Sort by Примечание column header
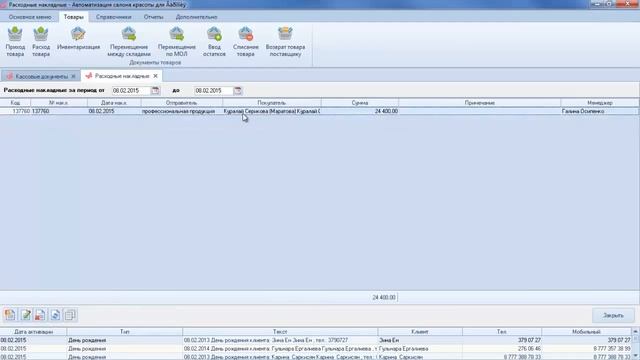This screenshot has width=640, height=360. [480, 103]
